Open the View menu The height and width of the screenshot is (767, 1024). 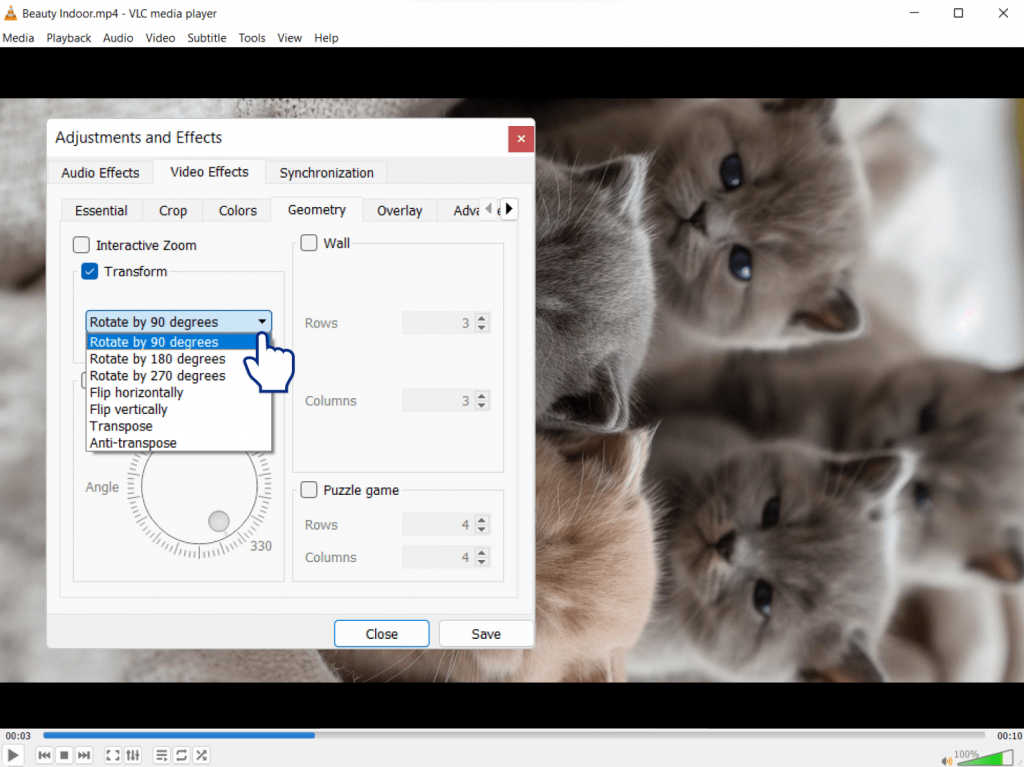coord(289,38)
